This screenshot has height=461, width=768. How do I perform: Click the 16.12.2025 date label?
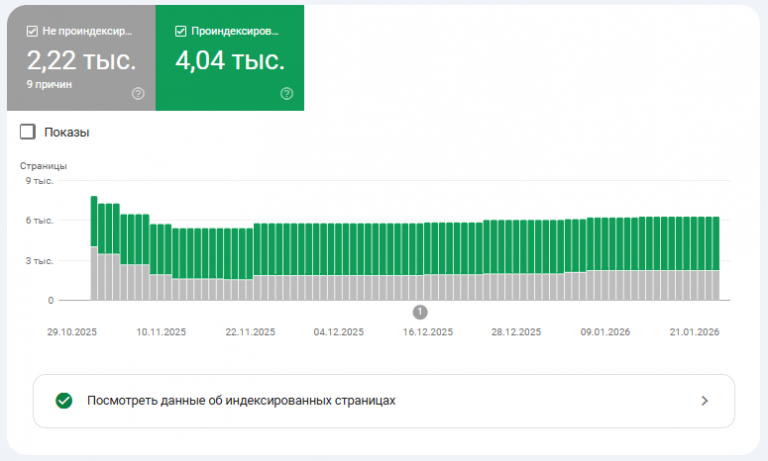click(428, 332)
